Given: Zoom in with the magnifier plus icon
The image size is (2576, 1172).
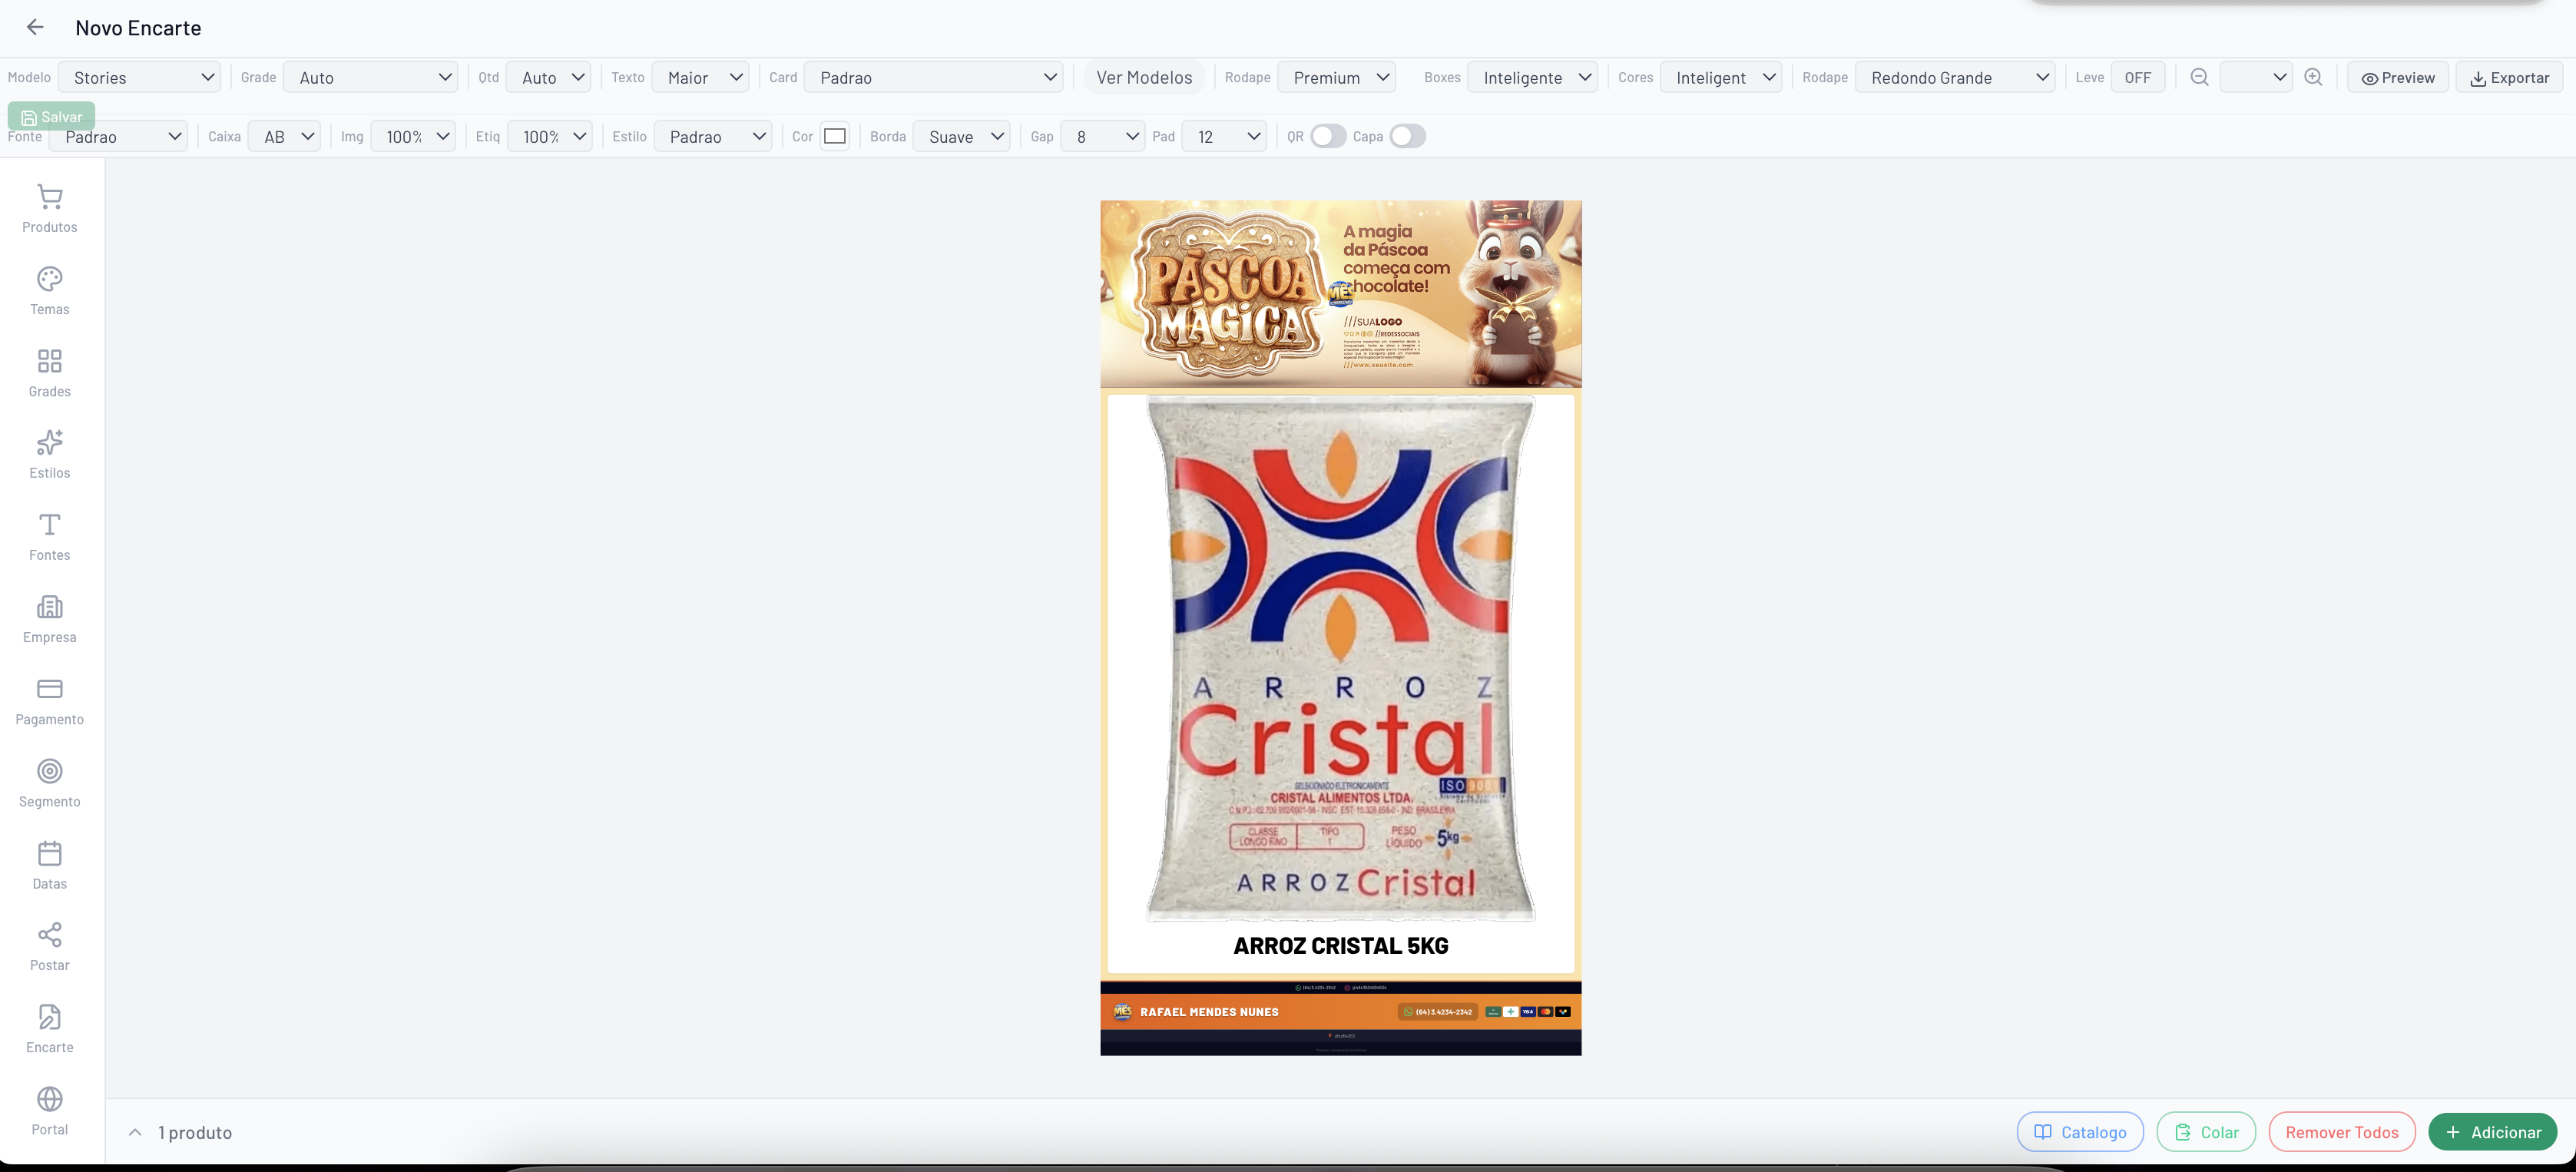Looking at the screenshot, I should pos(2313,77).
